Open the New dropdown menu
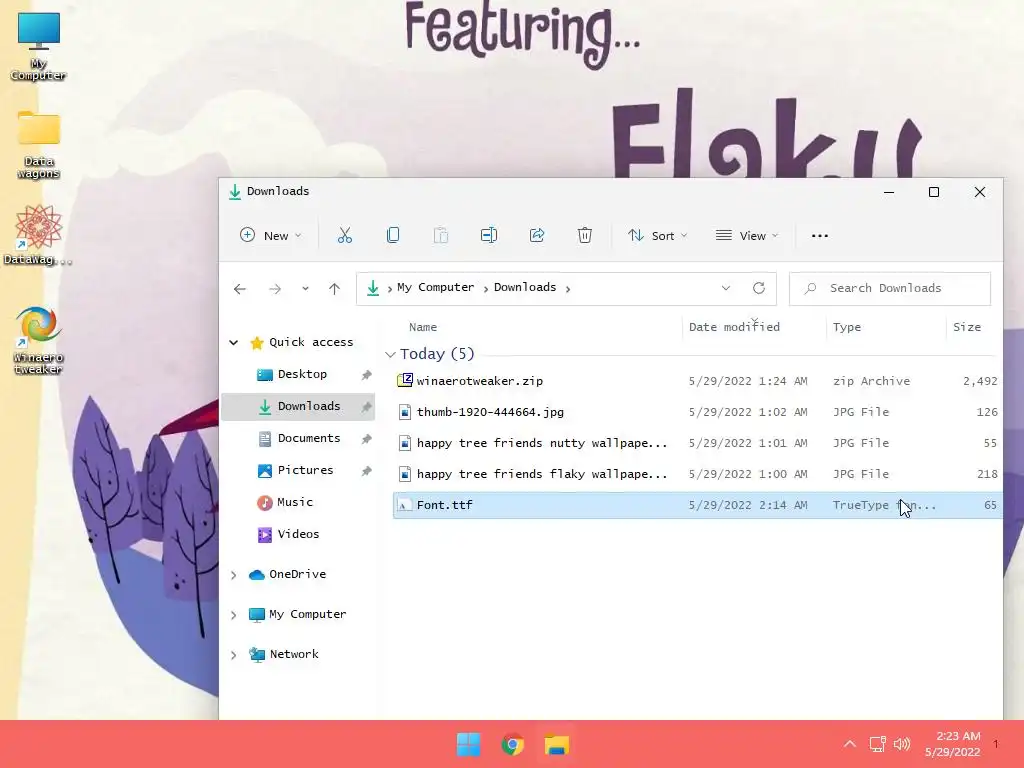 coord(271,236)
